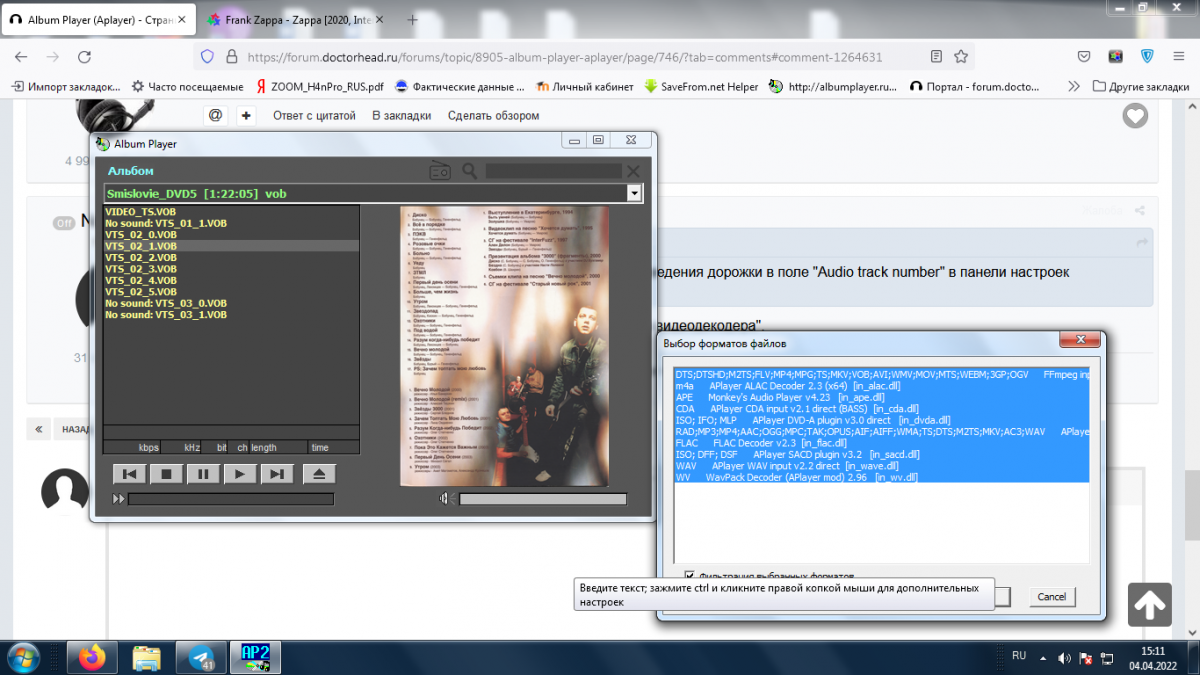Click the radio icon in Album Player
Screen dimensions: 1200x675
pyautogui.click(x=441, y=171)
